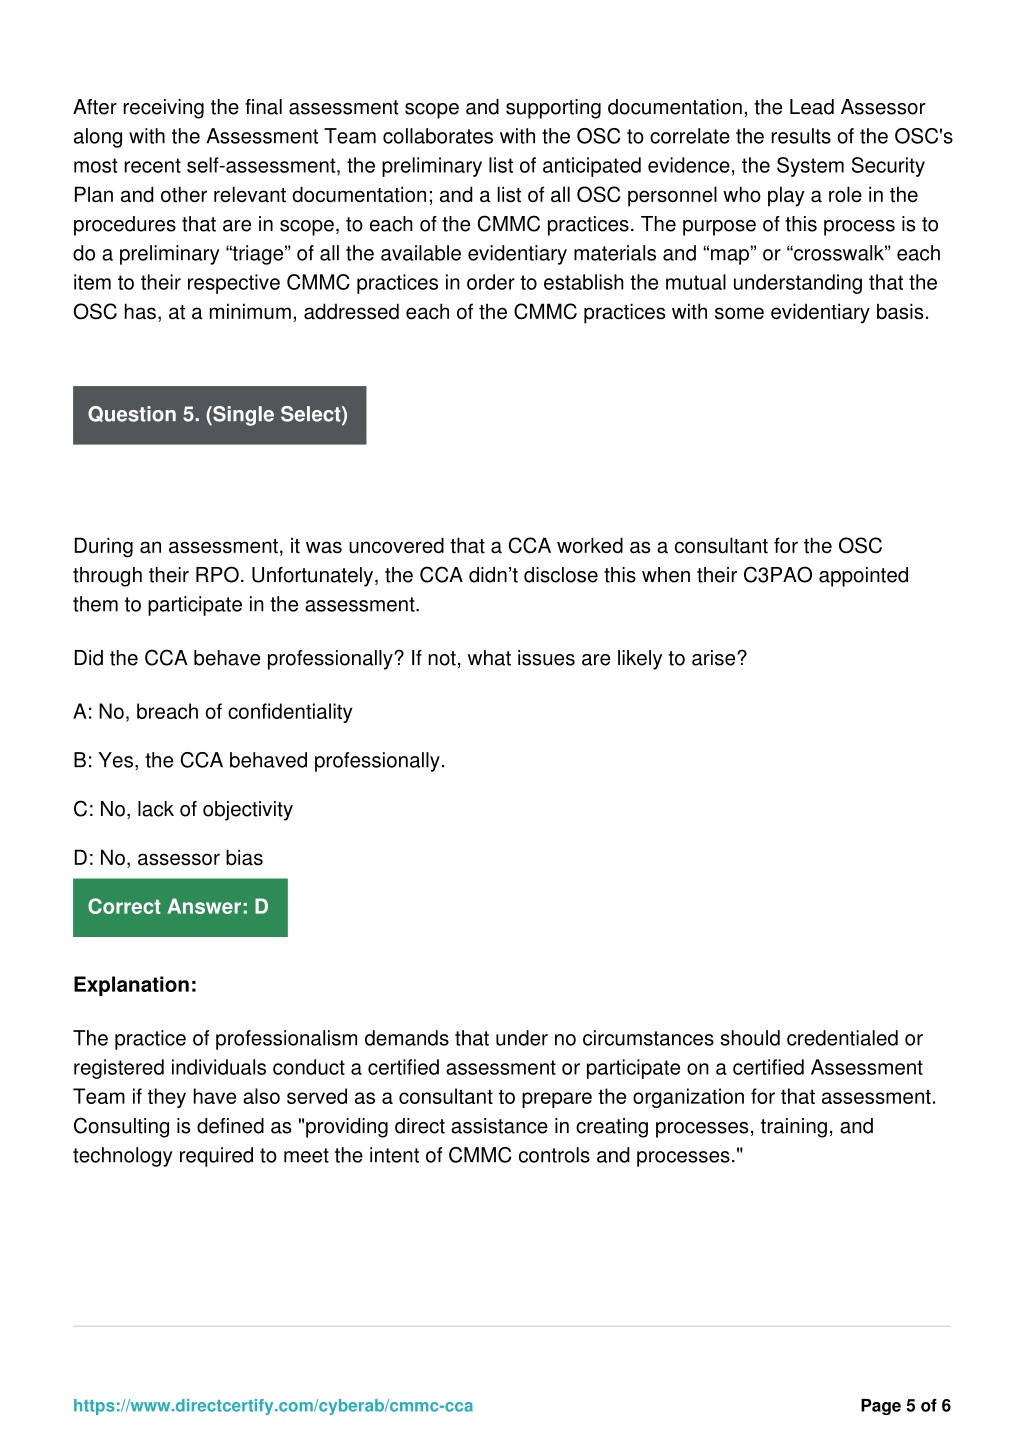Select option B: Yes, the CCA behaved professionally
Viewport: 1024px width, 1448px height.
(259, 761)
